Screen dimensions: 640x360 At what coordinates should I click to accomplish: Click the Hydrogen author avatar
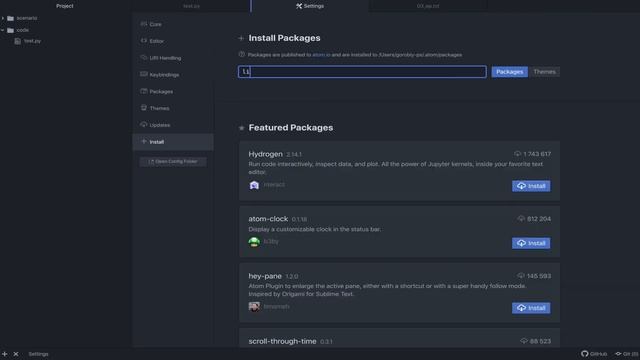click(x=254, y=185)
